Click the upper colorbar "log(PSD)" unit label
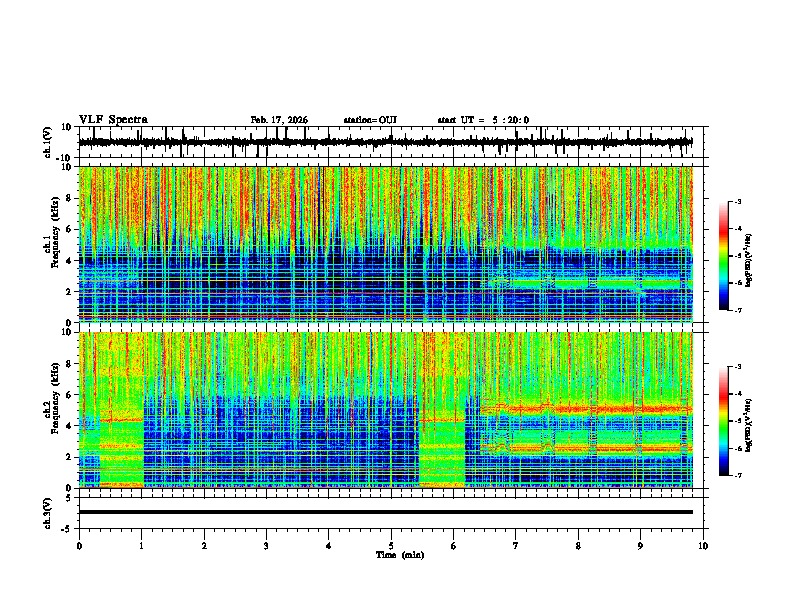The image size is (792, 612). [748, 261]
